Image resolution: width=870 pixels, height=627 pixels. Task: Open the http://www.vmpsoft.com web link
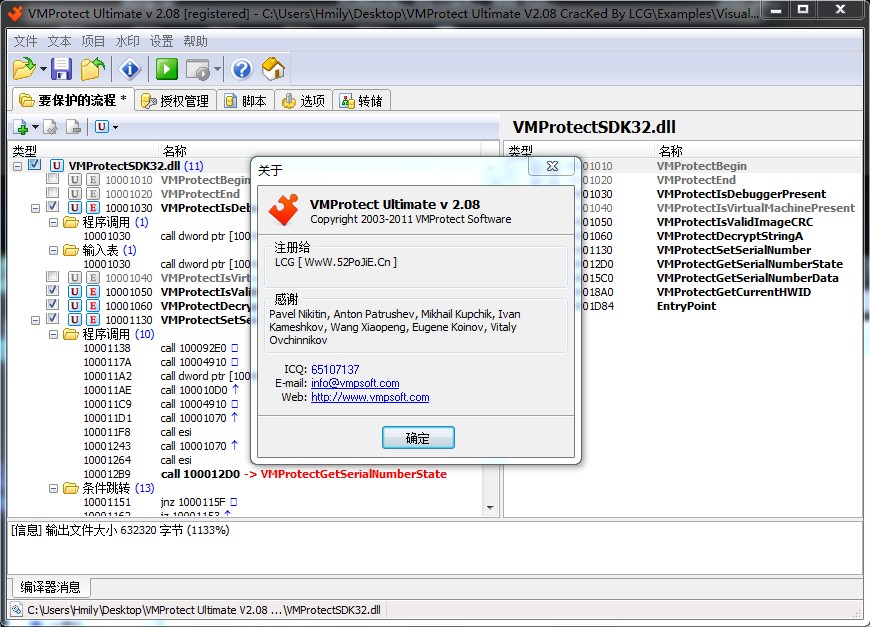click(x=370, y=397)
